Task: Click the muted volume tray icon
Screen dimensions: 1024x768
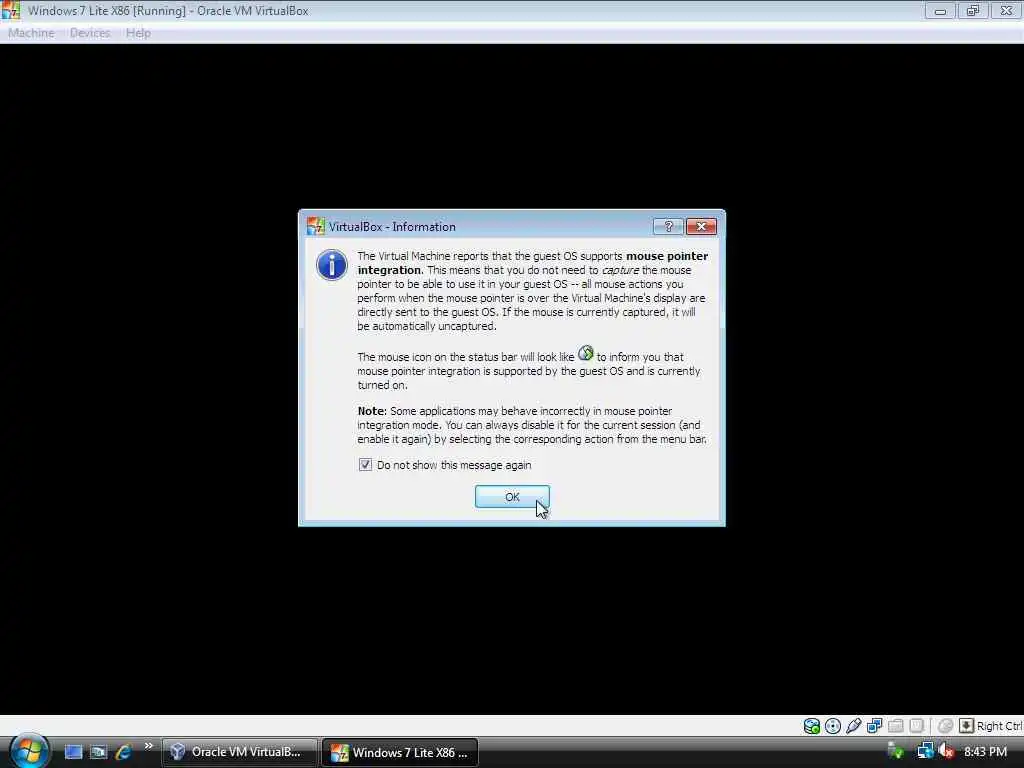Action: [945, 752]
